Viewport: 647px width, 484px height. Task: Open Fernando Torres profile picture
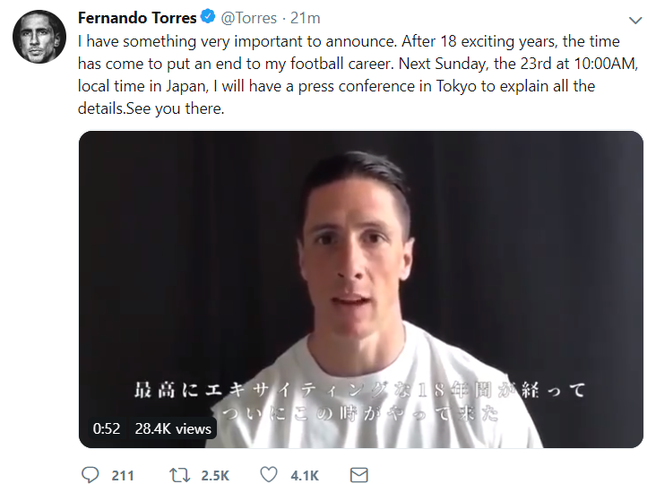coord(39,37)
